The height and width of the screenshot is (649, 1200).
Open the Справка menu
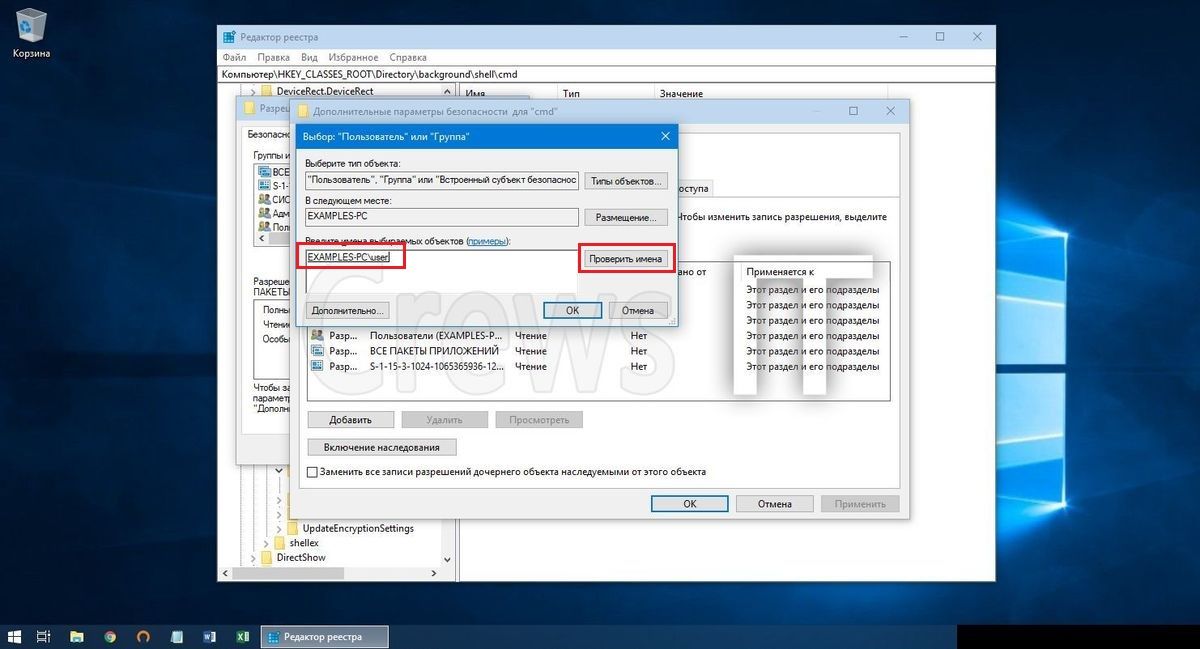click(x=407, y=58)
